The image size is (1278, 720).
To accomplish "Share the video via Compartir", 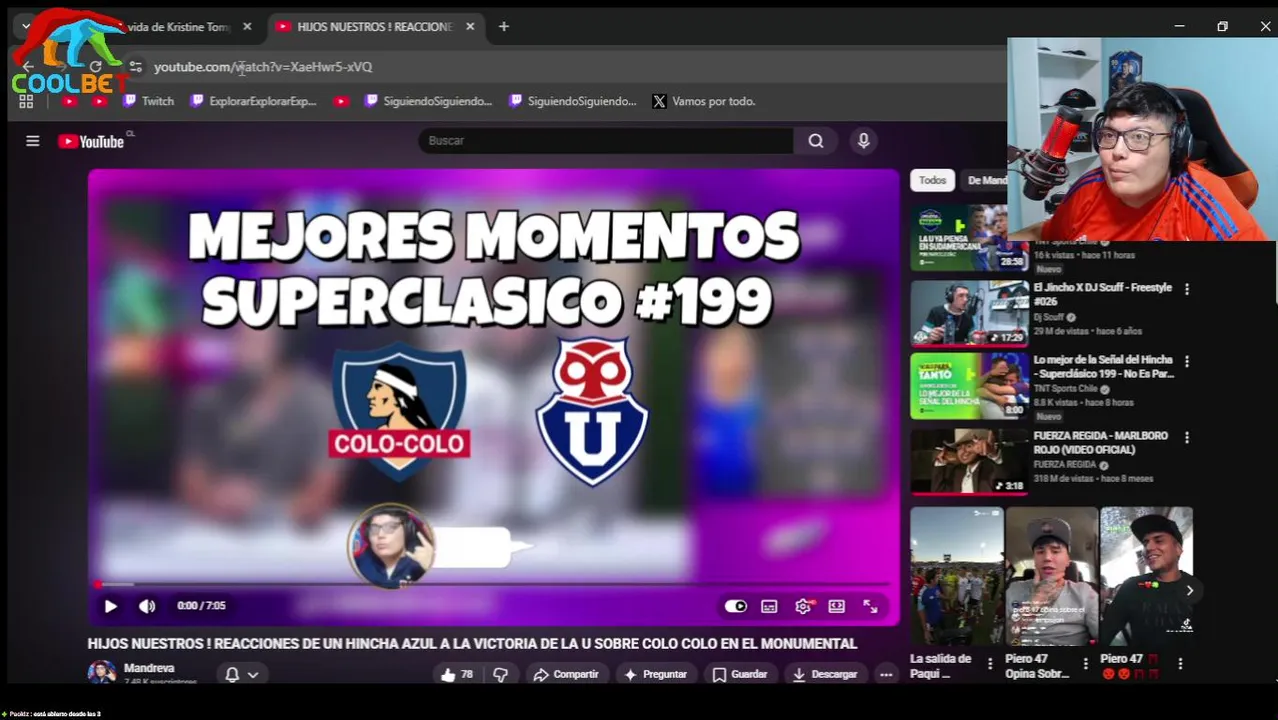I will tap(566, 674).
